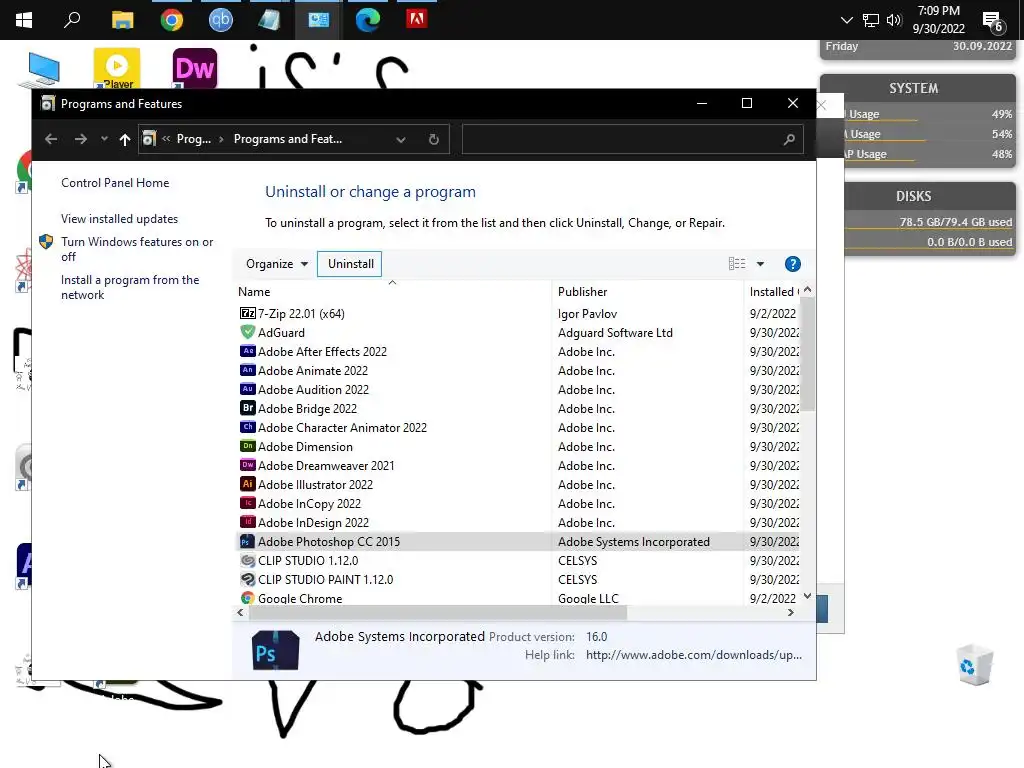
Task: Open network tray icon
Action: coord(871,20)
